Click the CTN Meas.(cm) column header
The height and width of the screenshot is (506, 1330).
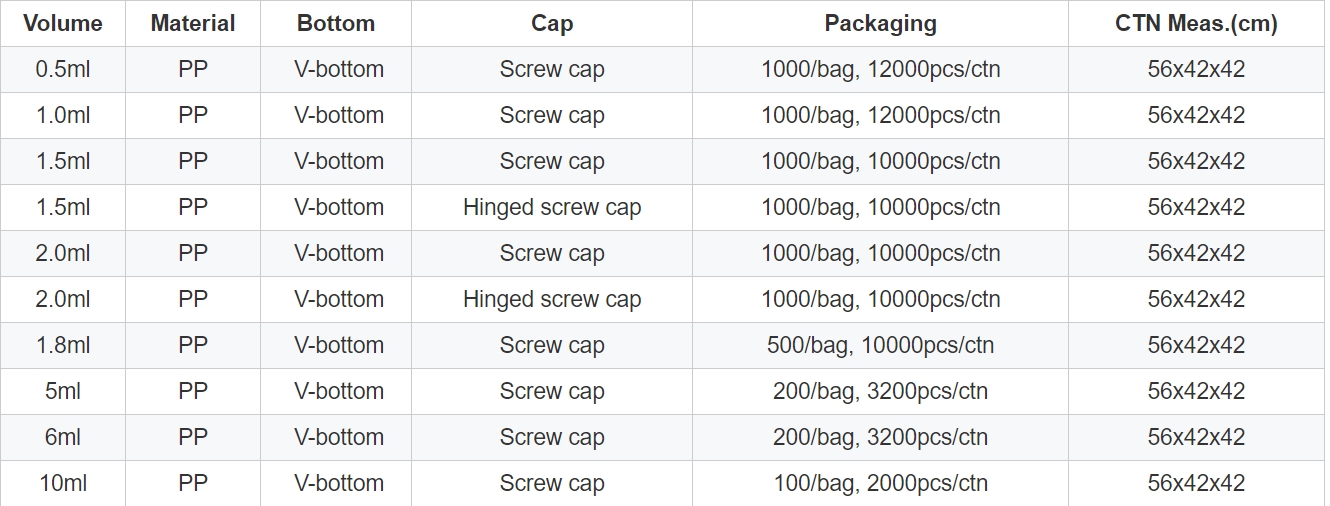(1196, 24)
